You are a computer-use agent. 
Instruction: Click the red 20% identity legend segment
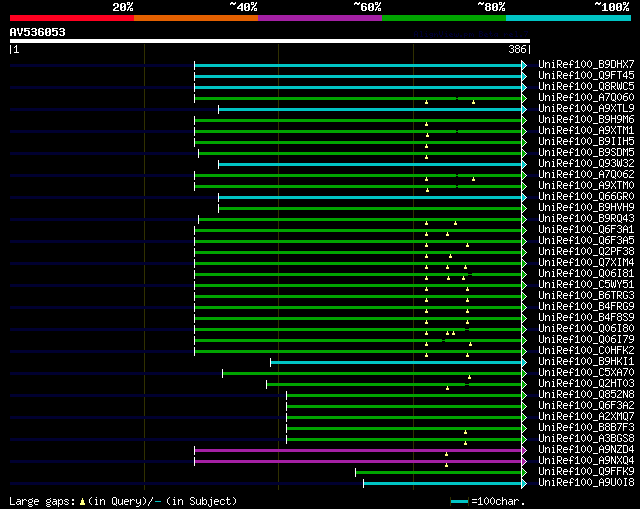[x=72, y=18]
